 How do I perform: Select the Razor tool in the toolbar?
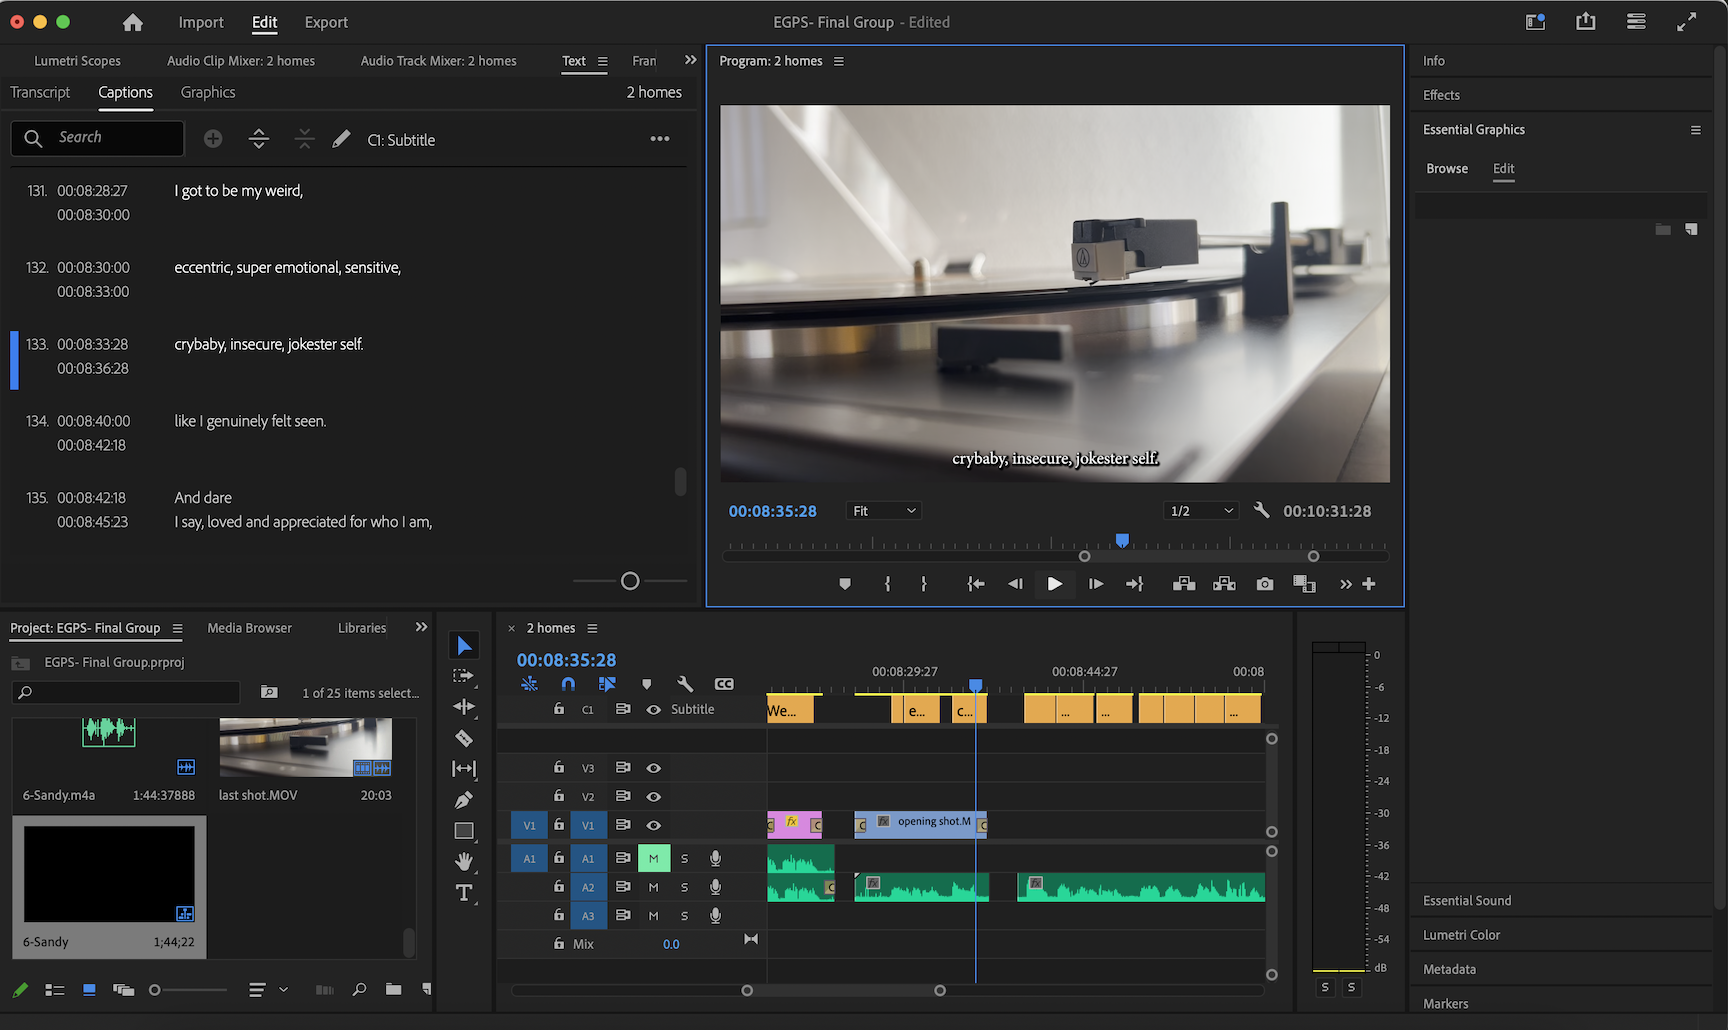pyautogui.click(x=464, y=738)
